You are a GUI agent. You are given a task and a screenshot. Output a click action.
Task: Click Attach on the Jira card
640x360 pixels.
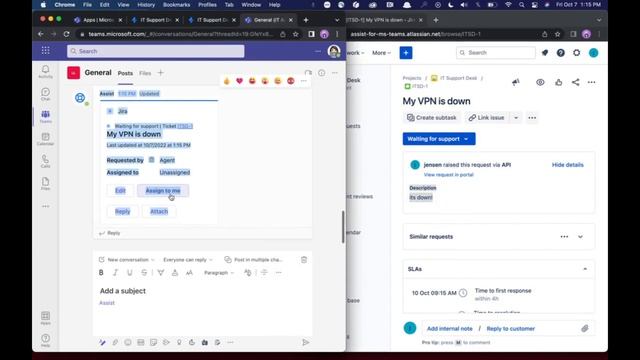159,211
